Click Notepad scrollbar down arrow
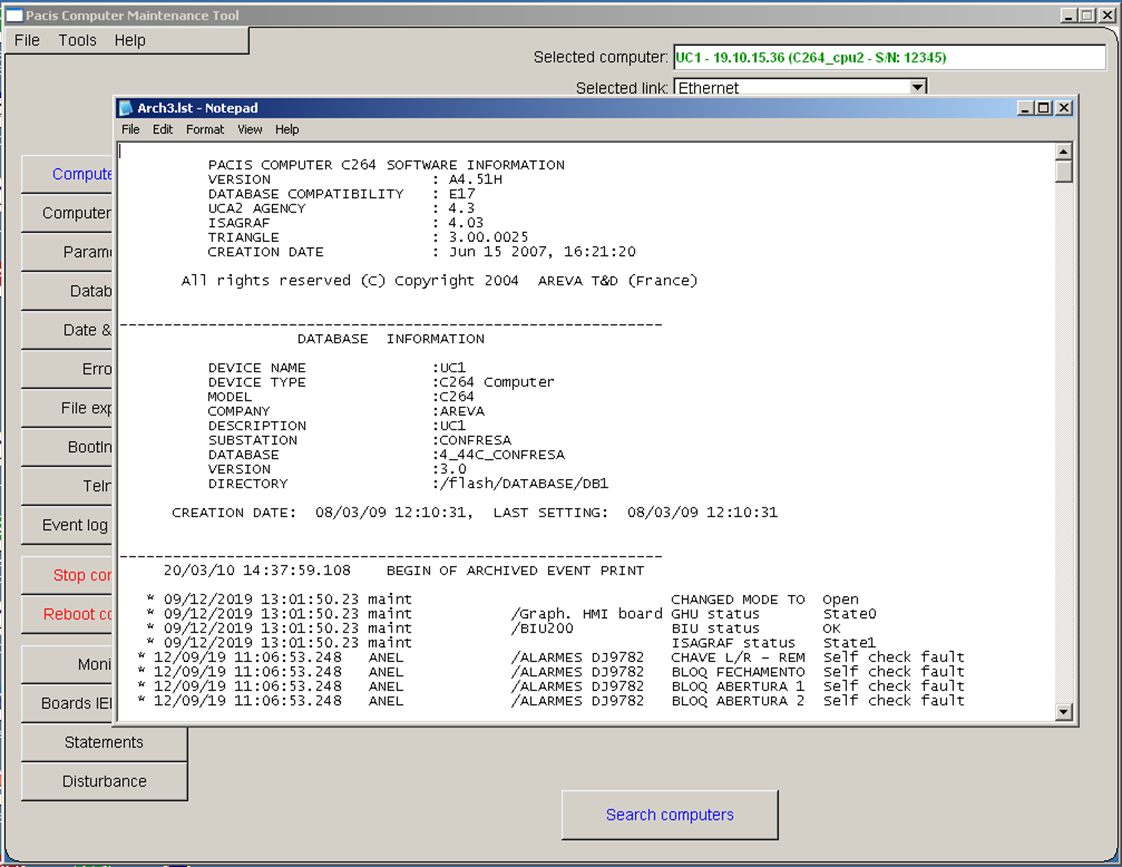 [1063, 711]
